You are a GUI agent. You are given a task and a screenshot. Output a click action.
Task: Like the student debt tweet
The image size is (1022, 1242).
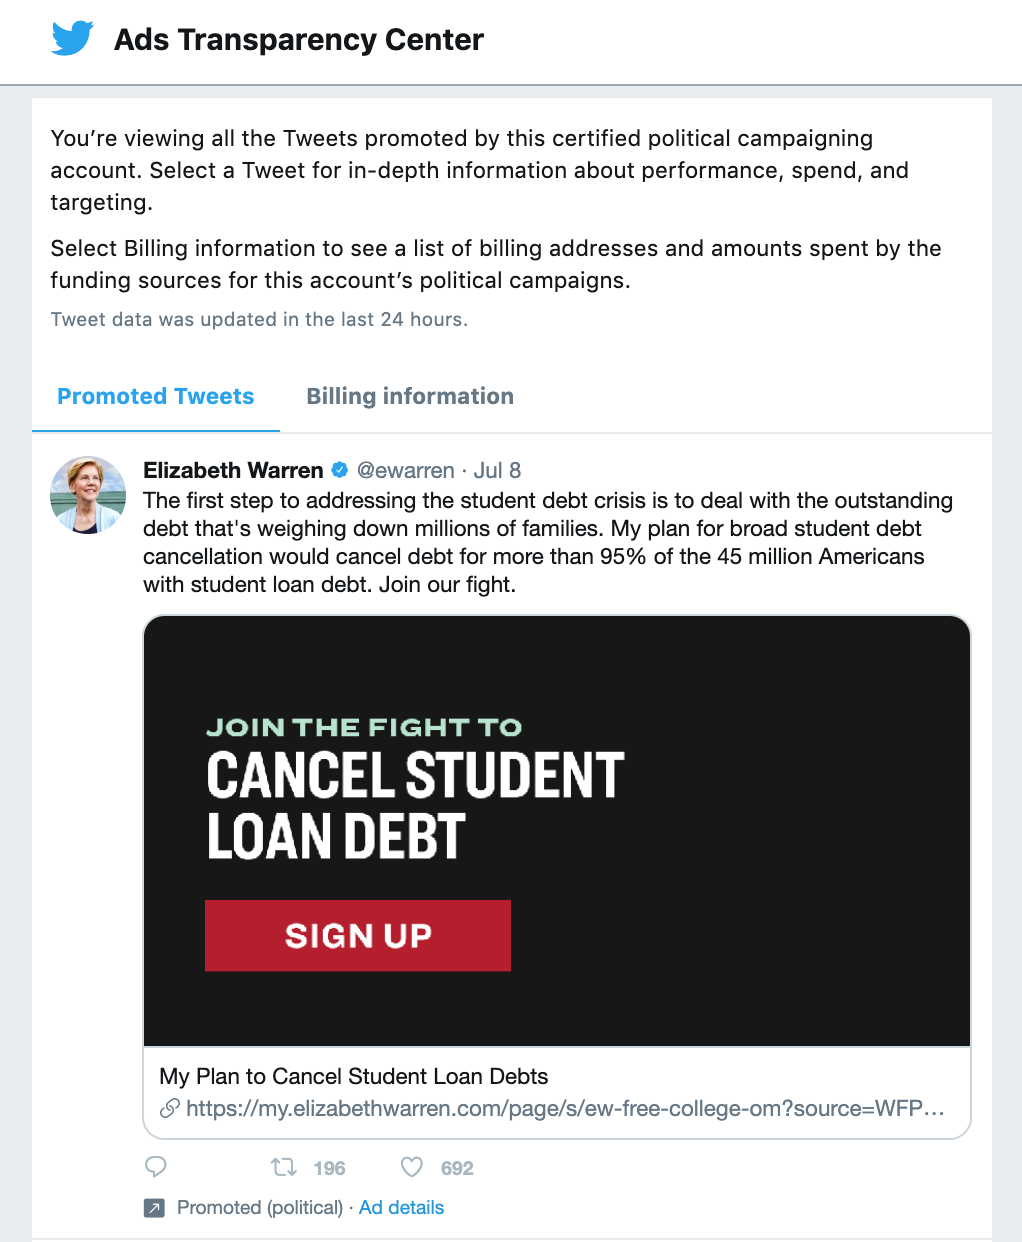(412, 1167)
